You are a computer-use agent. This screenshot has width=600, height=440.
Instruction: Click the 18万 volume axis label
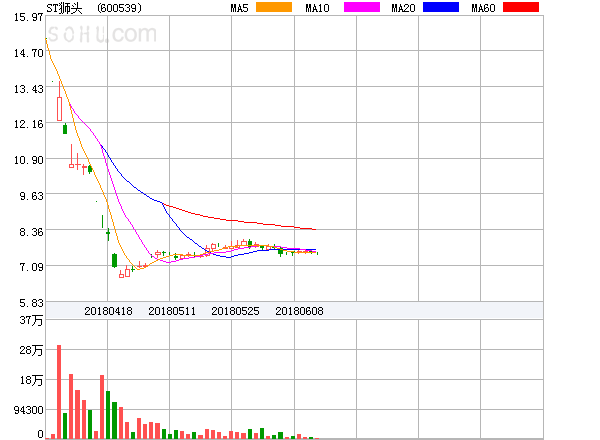point(31,380)
